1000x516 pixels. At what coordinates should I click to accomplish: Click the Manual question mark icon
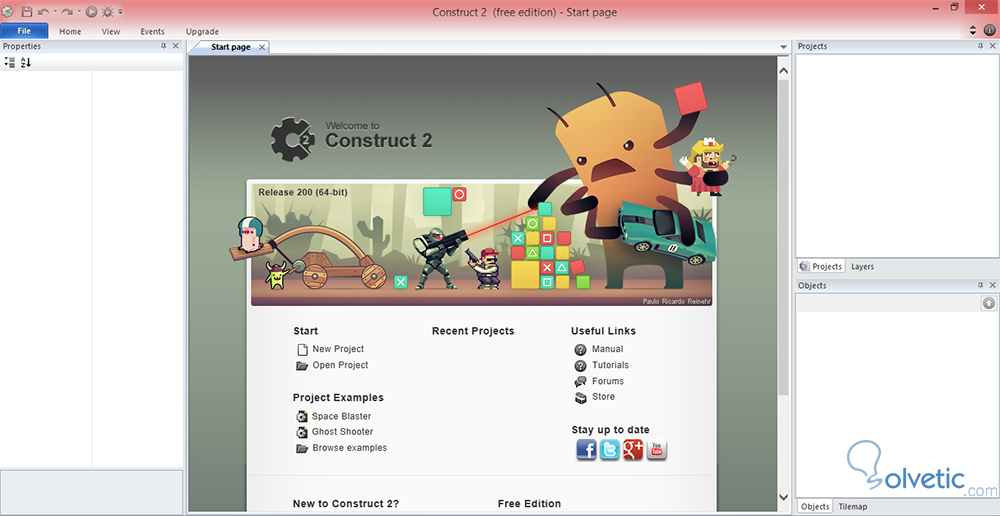point(580,350)
